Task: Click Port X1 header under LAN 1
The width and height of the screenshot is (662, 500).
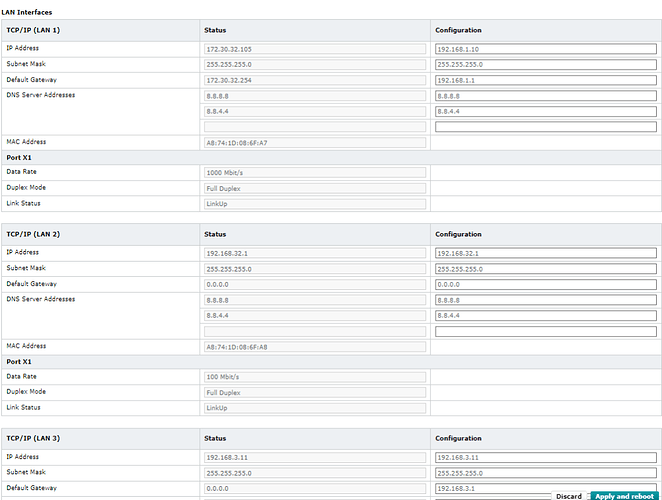Action: point(19,158)
